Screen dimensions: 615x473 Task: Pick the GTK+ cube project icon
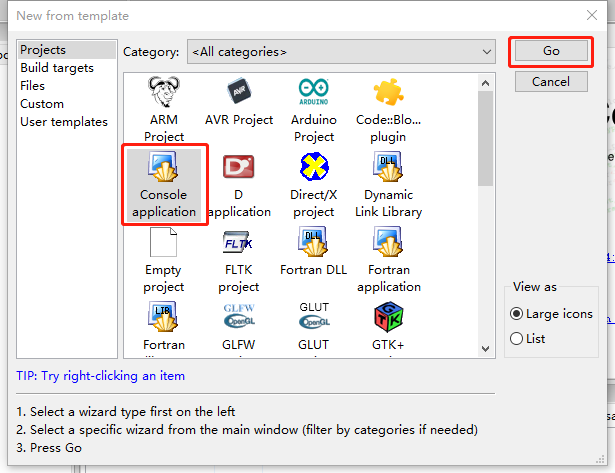[x=388, y=317]
